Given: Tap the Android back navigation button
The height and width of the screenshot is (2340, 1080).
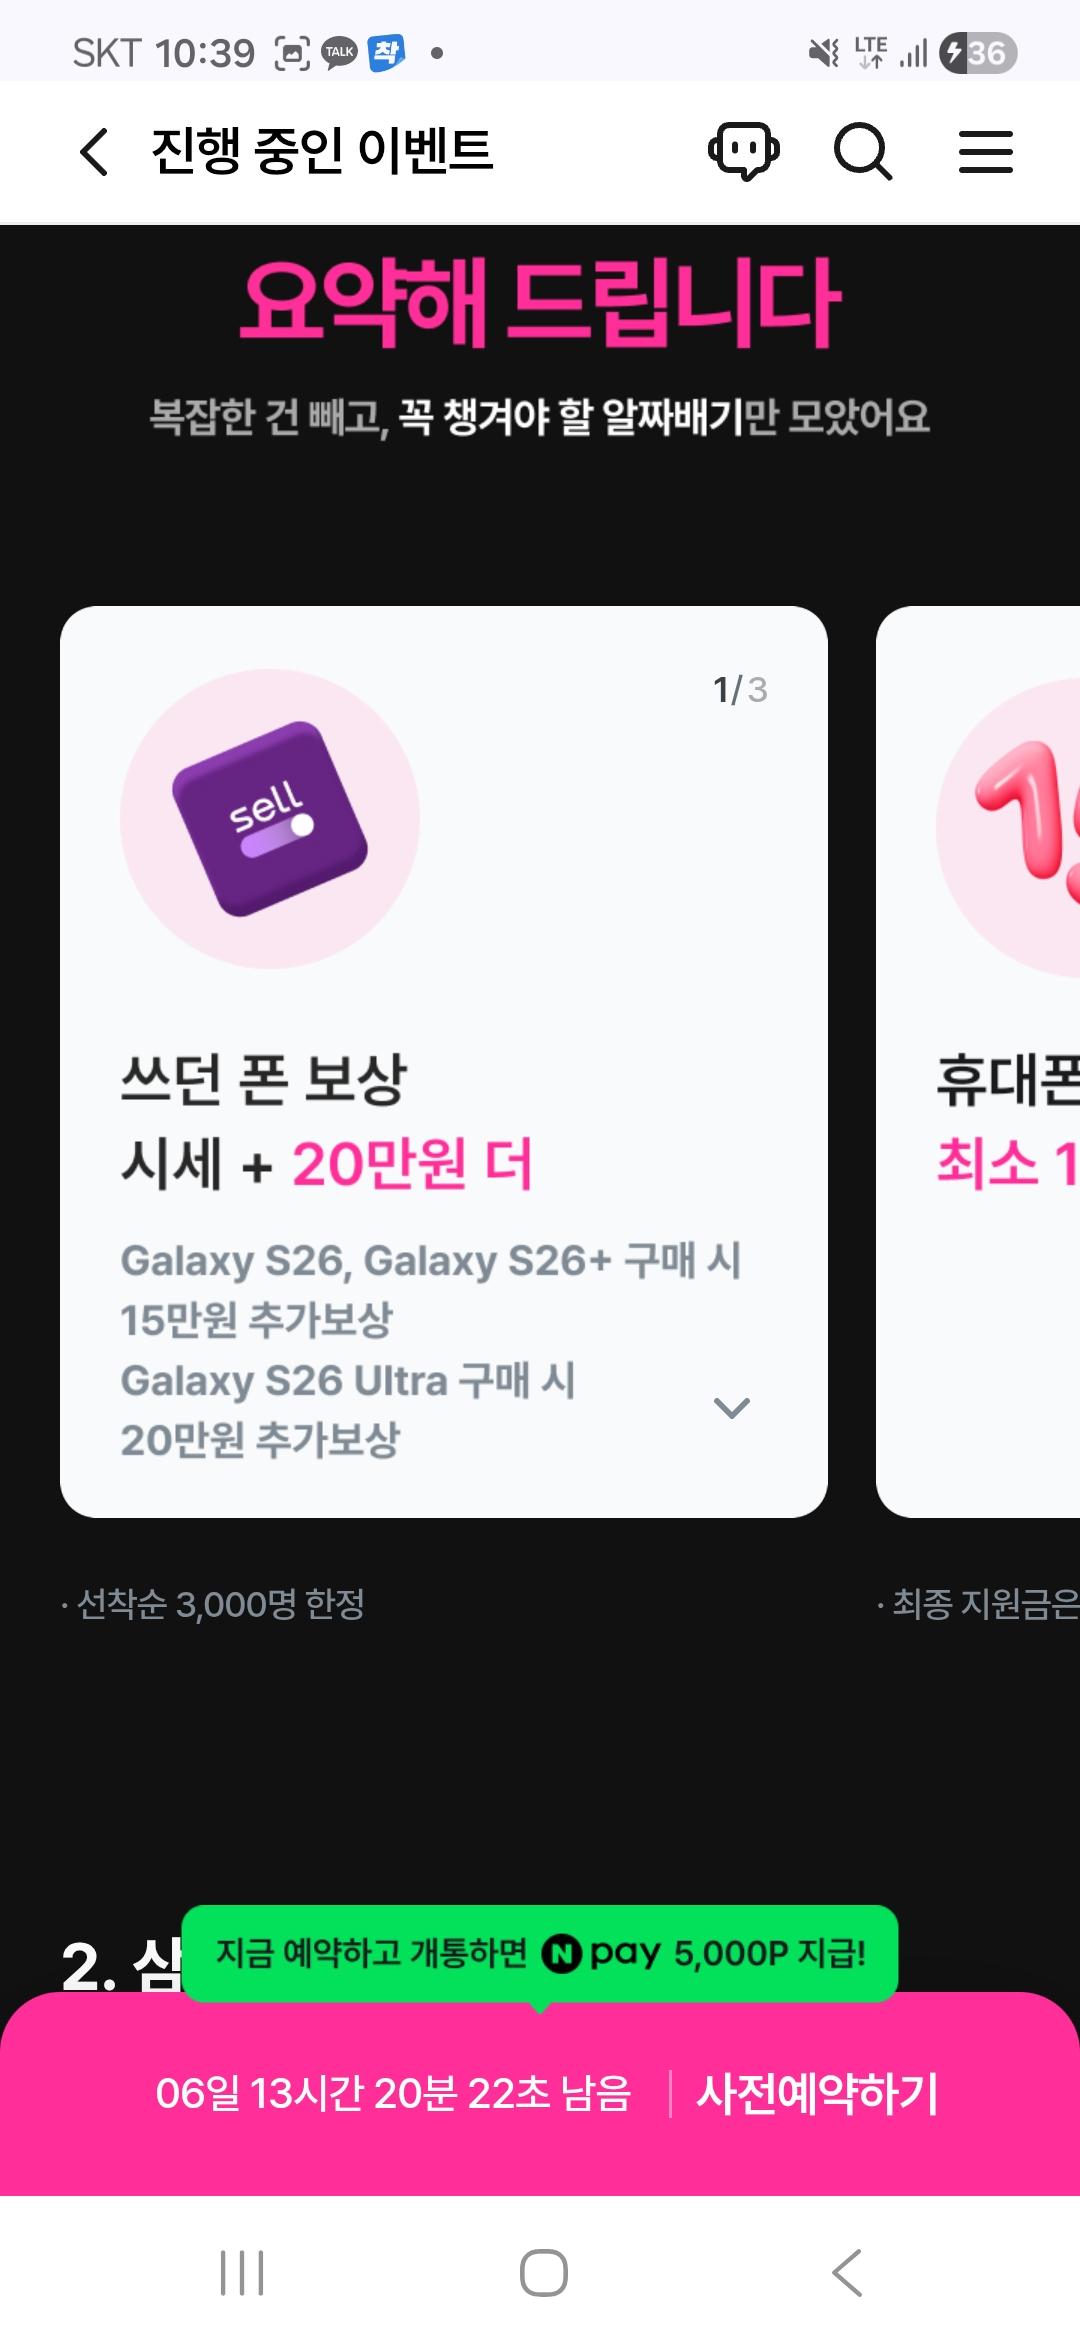Looking at the screenshot, I should coord(847,2273).
